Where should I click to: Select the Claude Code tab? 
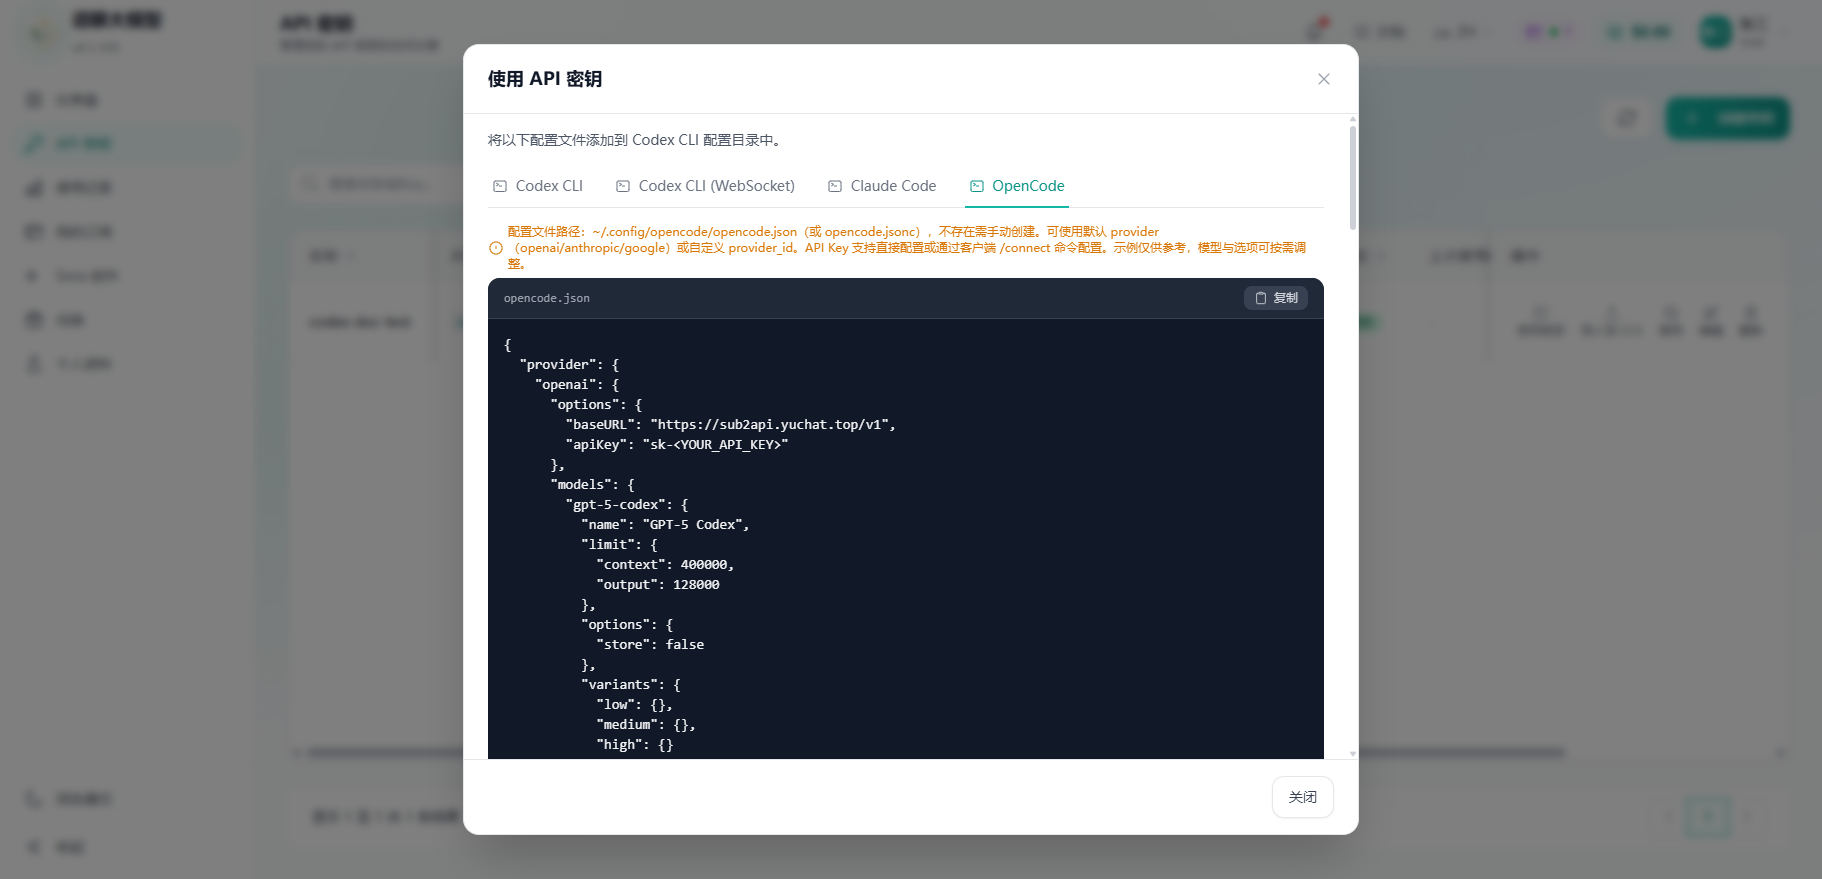[882, 186]
